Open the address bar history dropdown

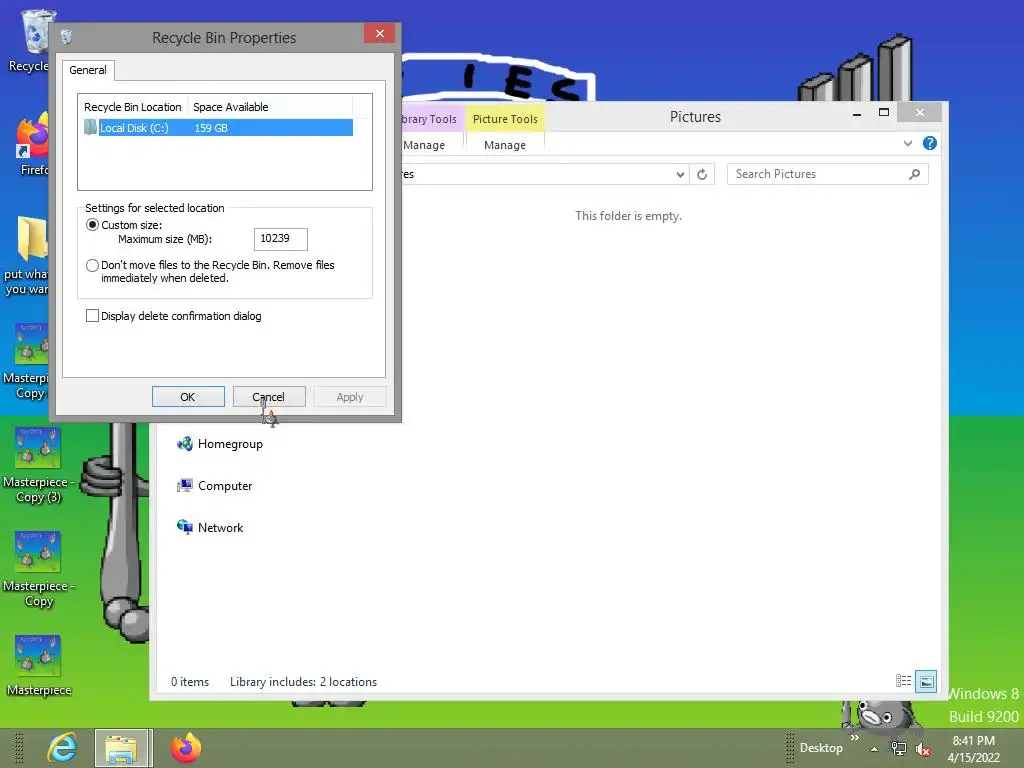coord(680,174)
